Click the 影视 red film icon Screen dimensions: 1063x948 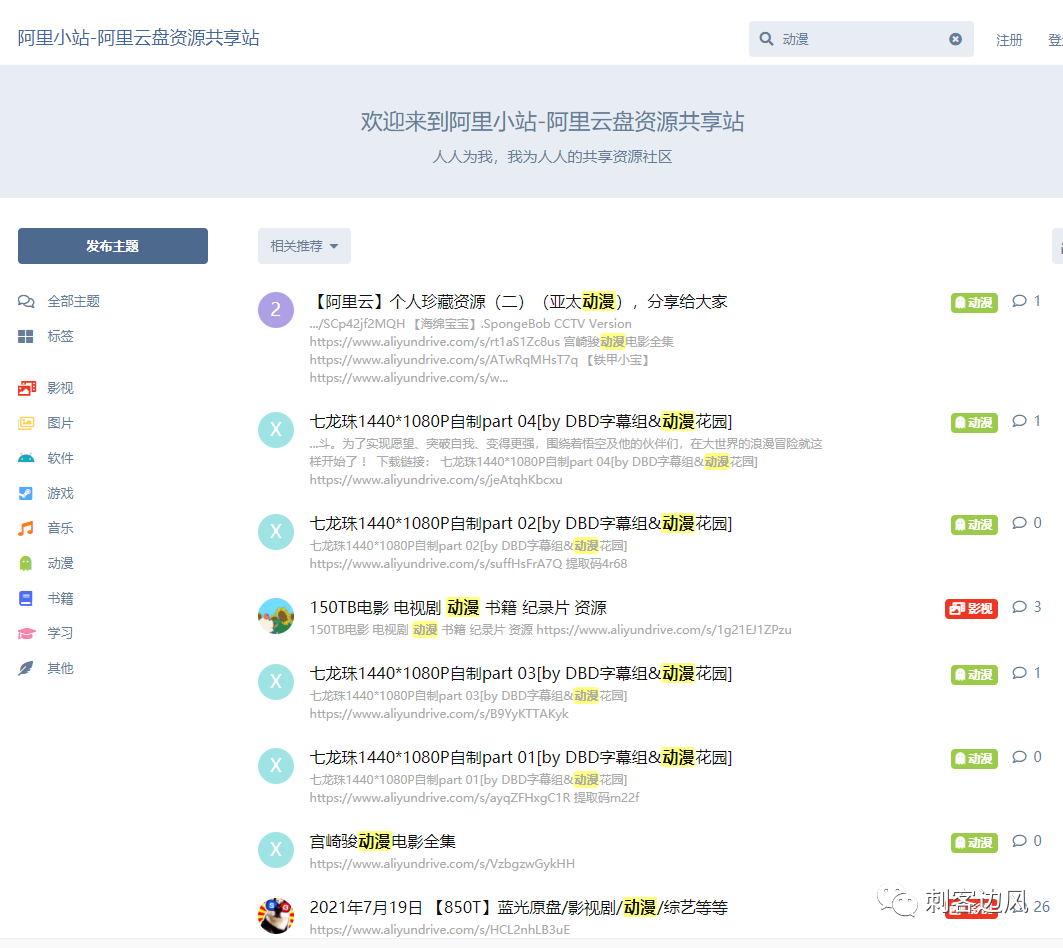click(26, 388)
